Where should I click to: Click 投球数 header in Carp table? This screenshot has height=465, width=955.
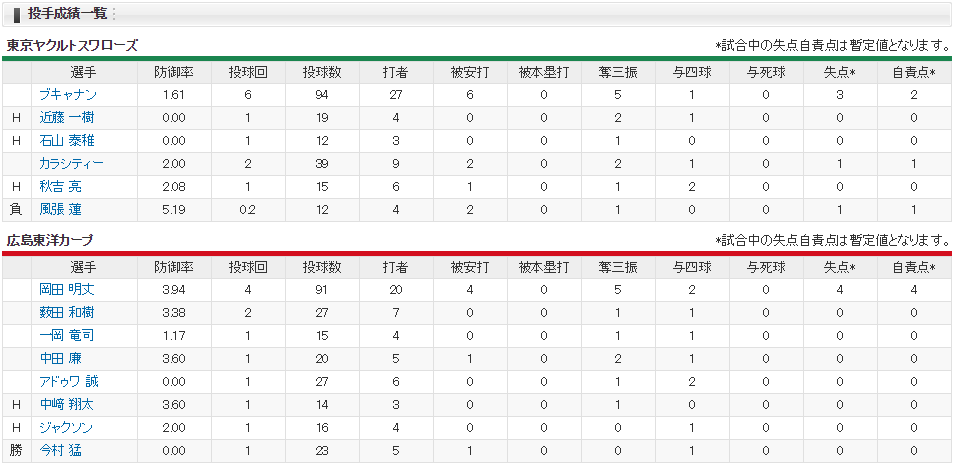[322, 267]
